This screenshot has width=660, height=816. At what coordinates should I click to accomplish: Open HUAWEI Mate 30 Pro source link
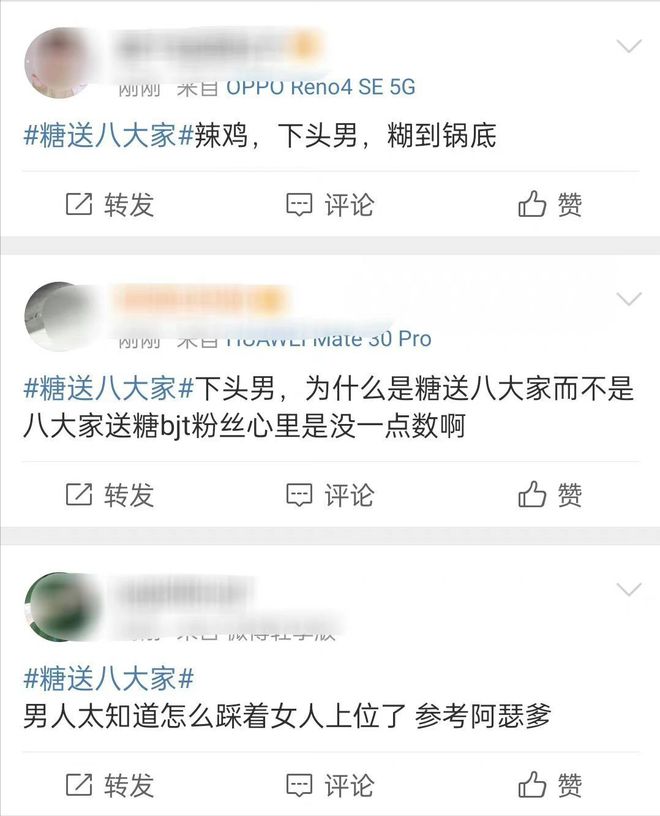click(329, 339)
